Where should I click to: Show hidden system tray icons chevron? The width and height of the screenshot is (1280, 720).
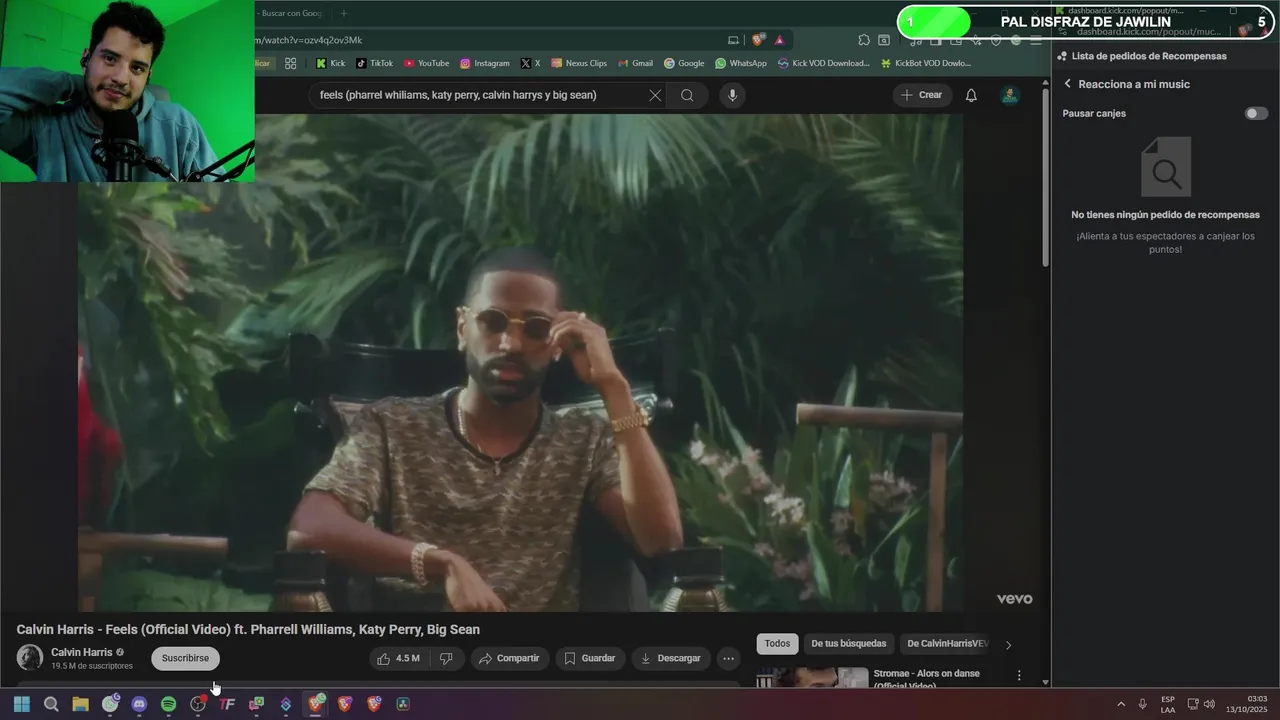coord(1121,704)
